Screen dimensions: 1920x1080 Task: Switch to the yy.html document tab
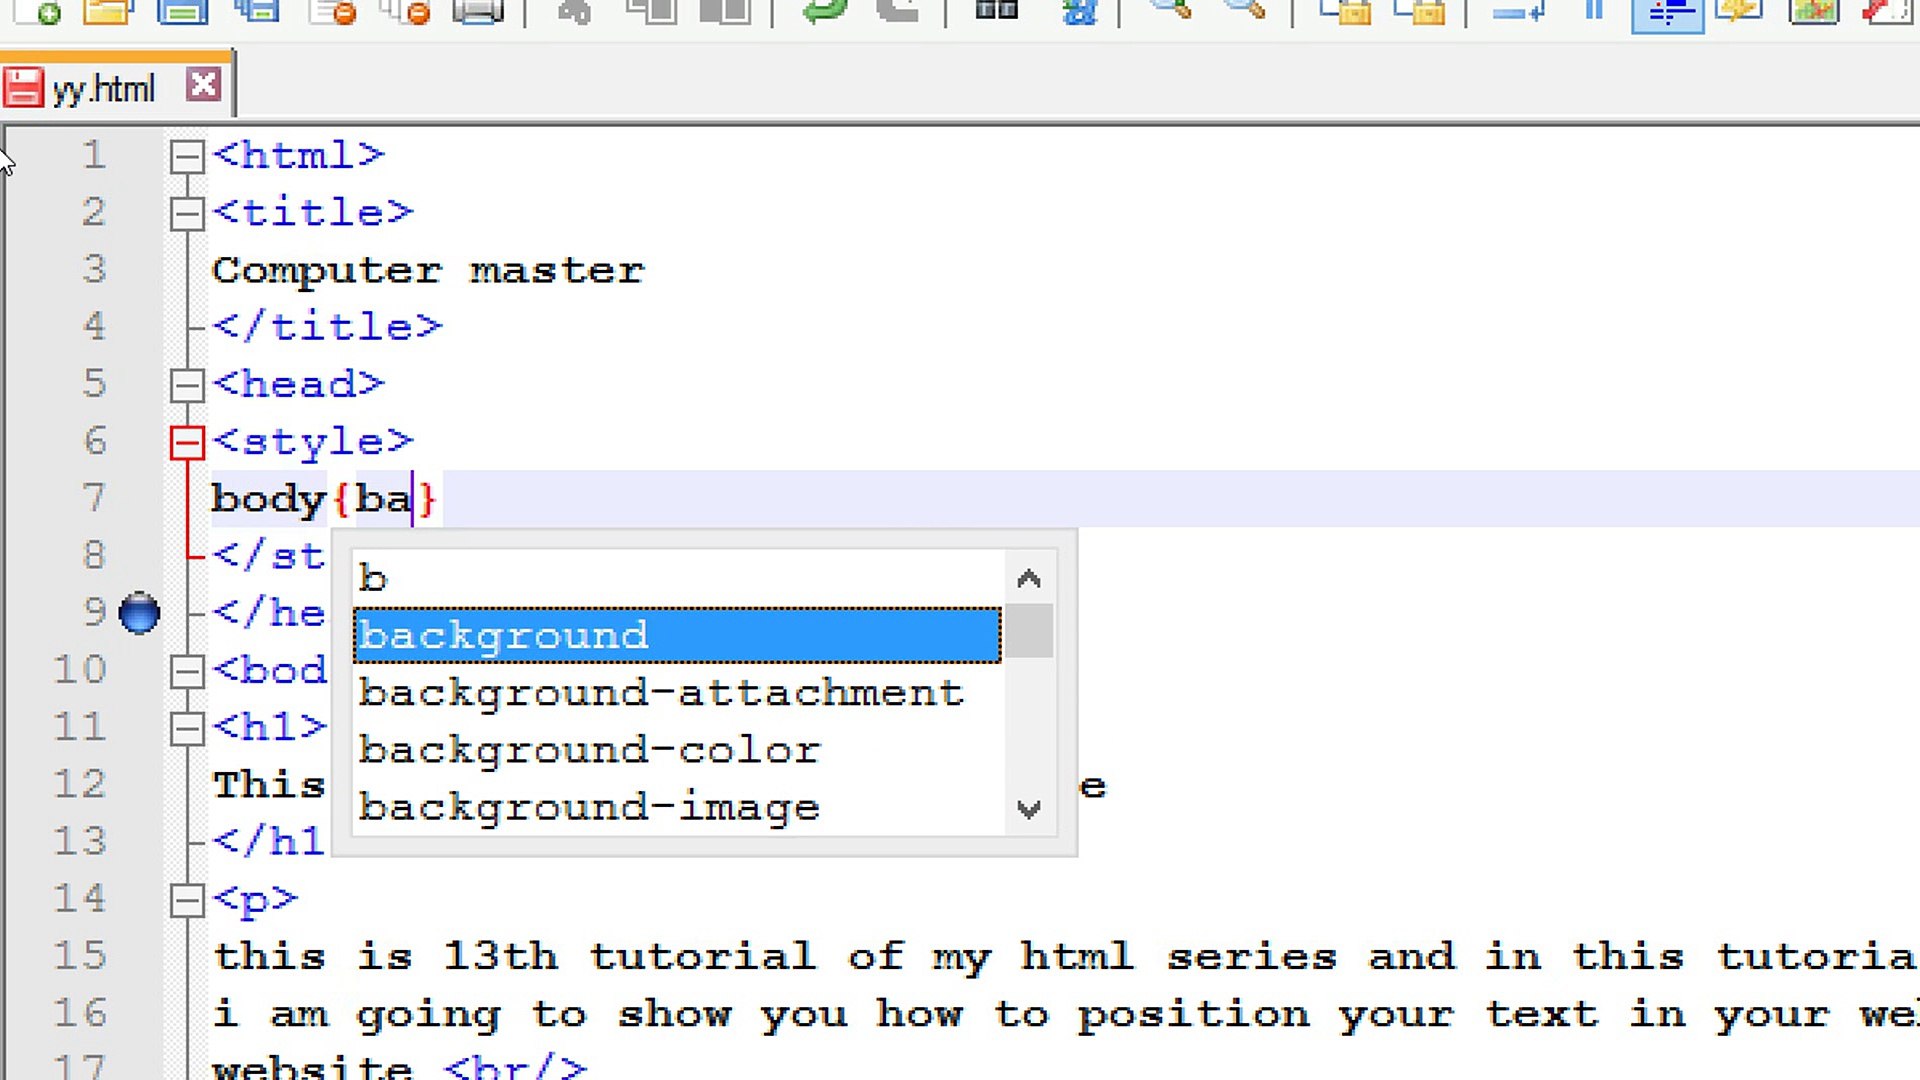pos(103,89)
